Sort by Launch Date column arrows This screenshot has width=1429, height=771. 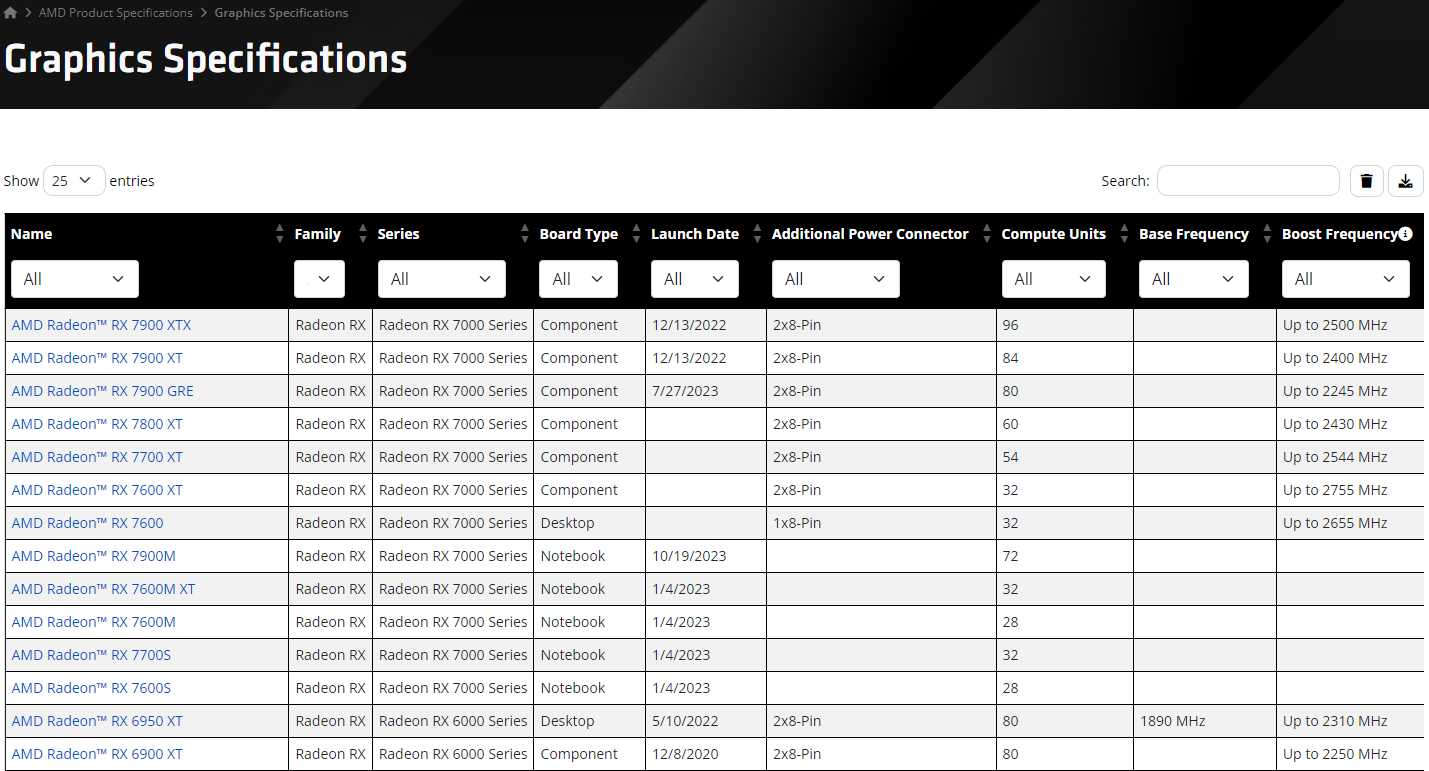pyautogui.click(x=758, y=234)
